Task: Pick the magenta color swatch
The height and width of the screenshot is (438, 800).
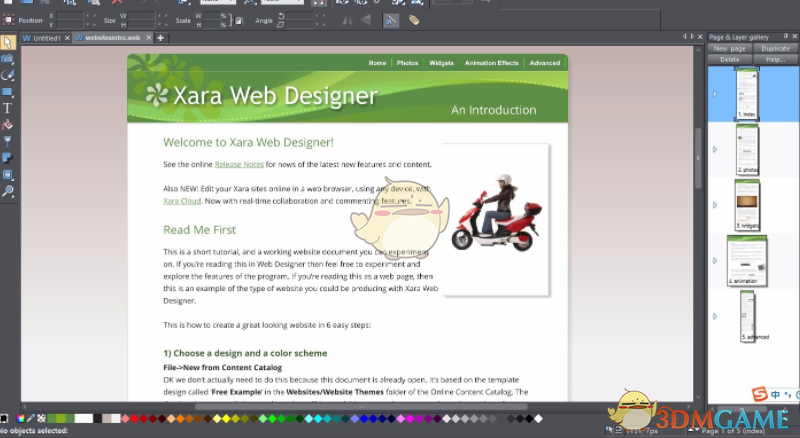Action: [410, 419]
